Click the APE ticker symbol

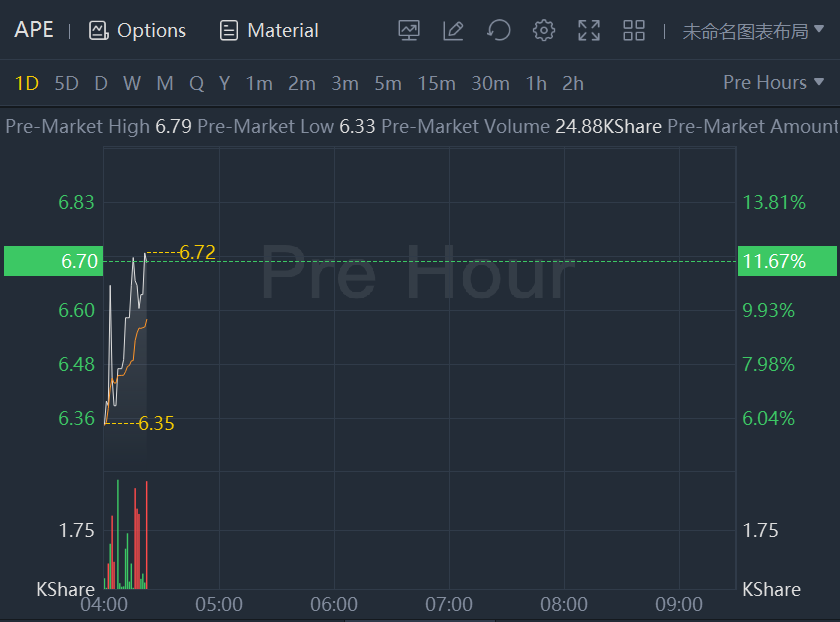tap(34, 30)
